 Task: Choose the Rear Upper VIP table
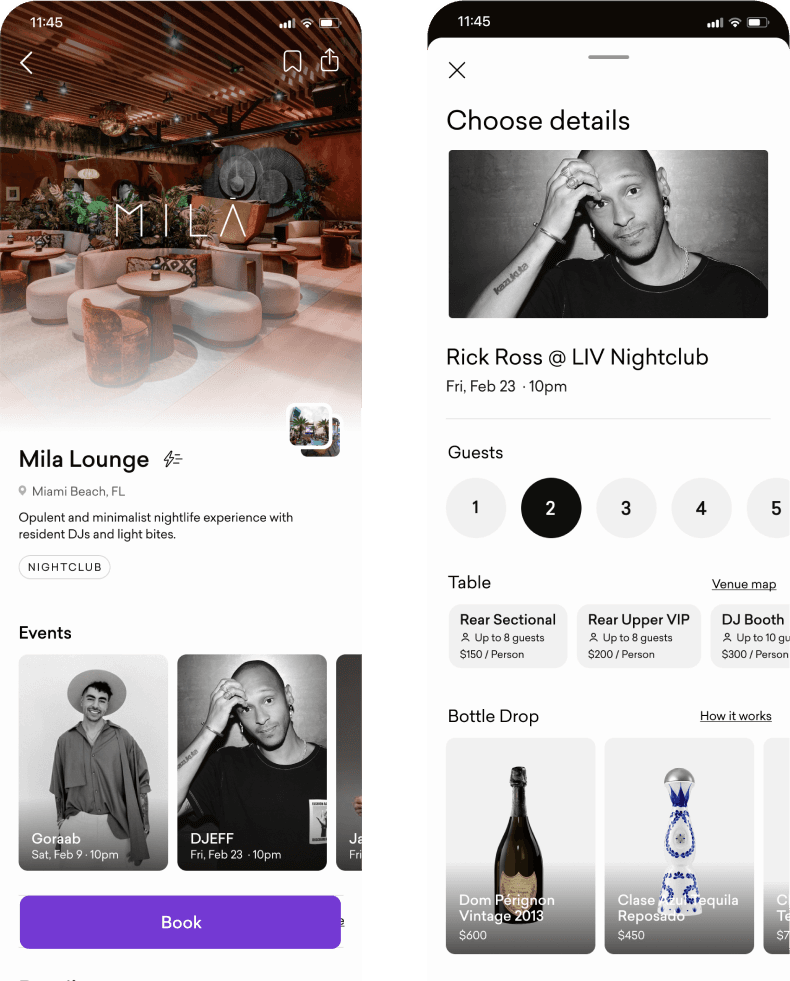(x=639, y=636)
